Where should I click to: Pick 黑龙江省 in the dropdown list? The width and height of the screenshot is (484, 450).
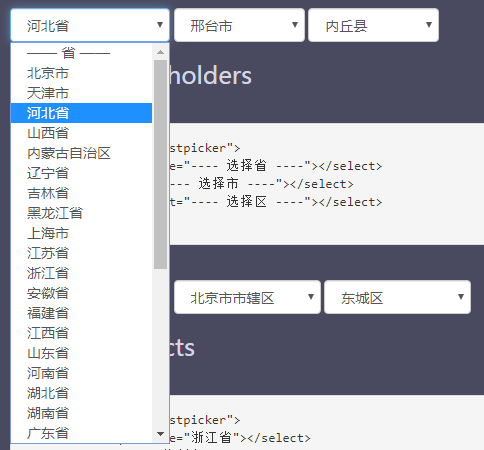tap(81, 213)
